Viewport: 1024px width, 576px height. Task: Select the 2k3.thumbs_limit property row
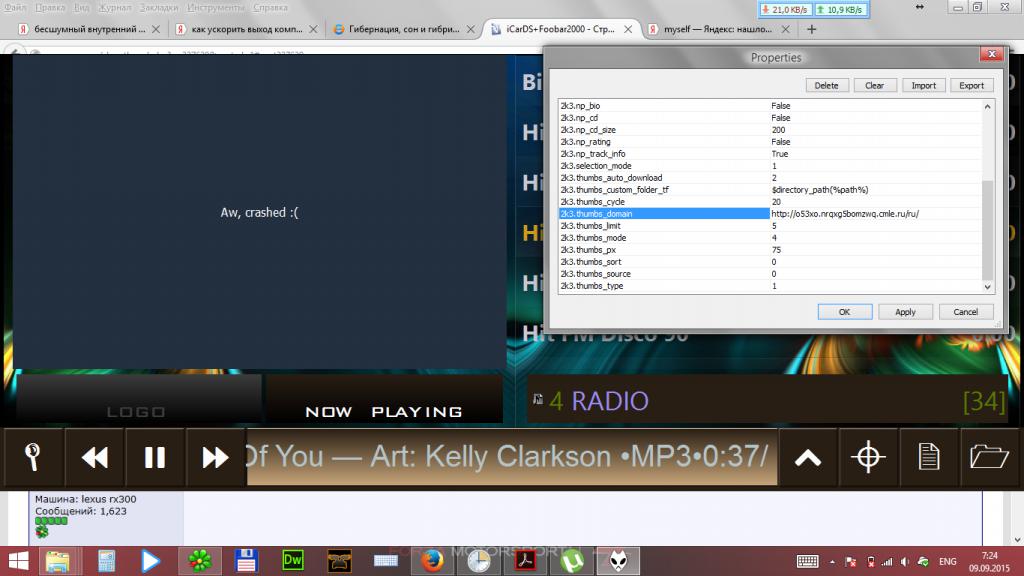pyautogui.click(x=769, y=226)
